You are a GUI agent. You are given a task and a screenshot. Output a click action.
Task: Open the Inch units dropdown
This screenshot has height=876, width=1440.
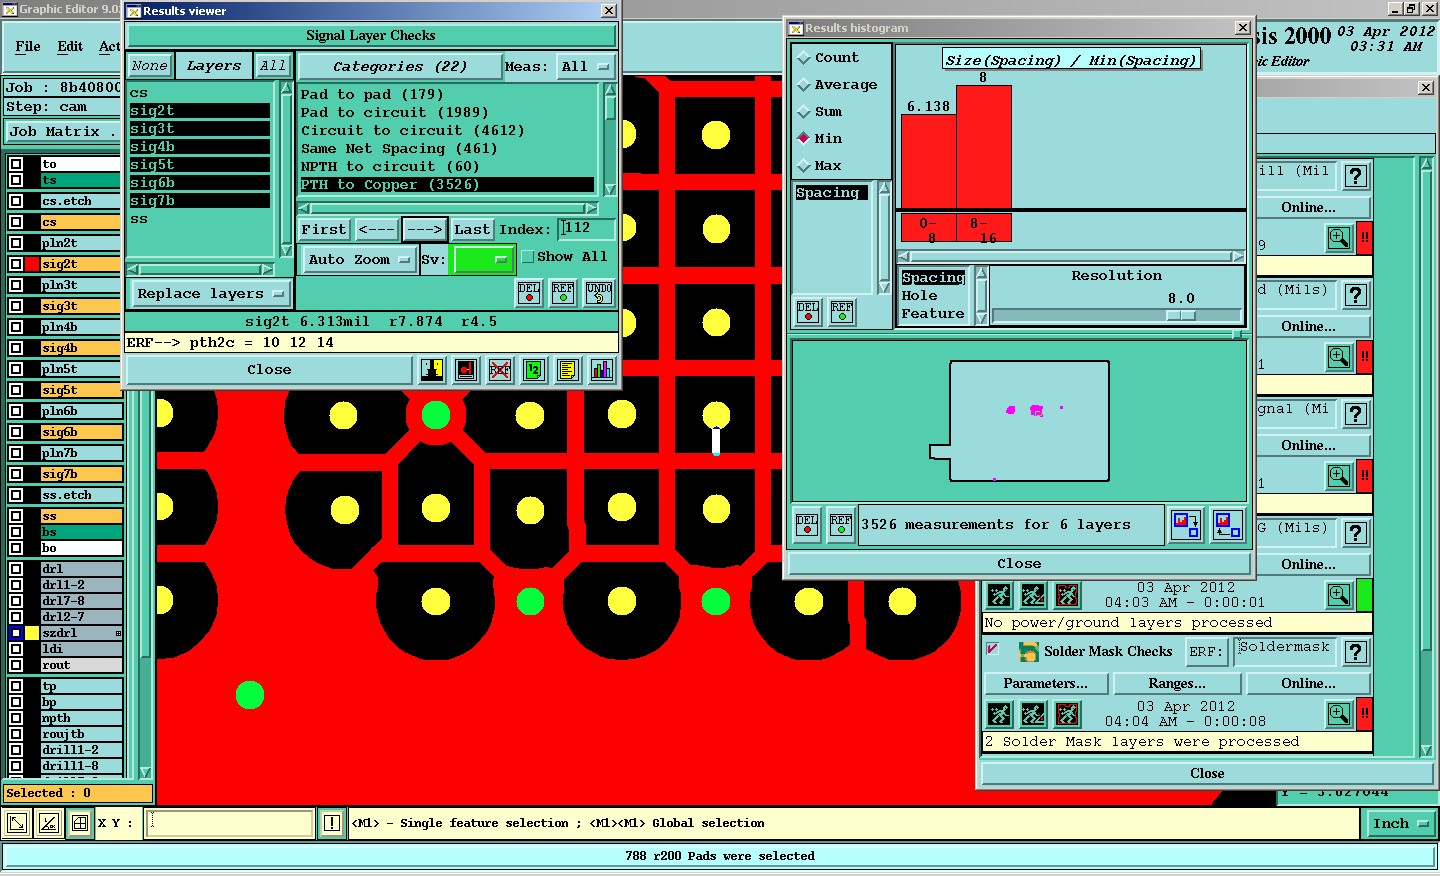tap(1400, 824)
